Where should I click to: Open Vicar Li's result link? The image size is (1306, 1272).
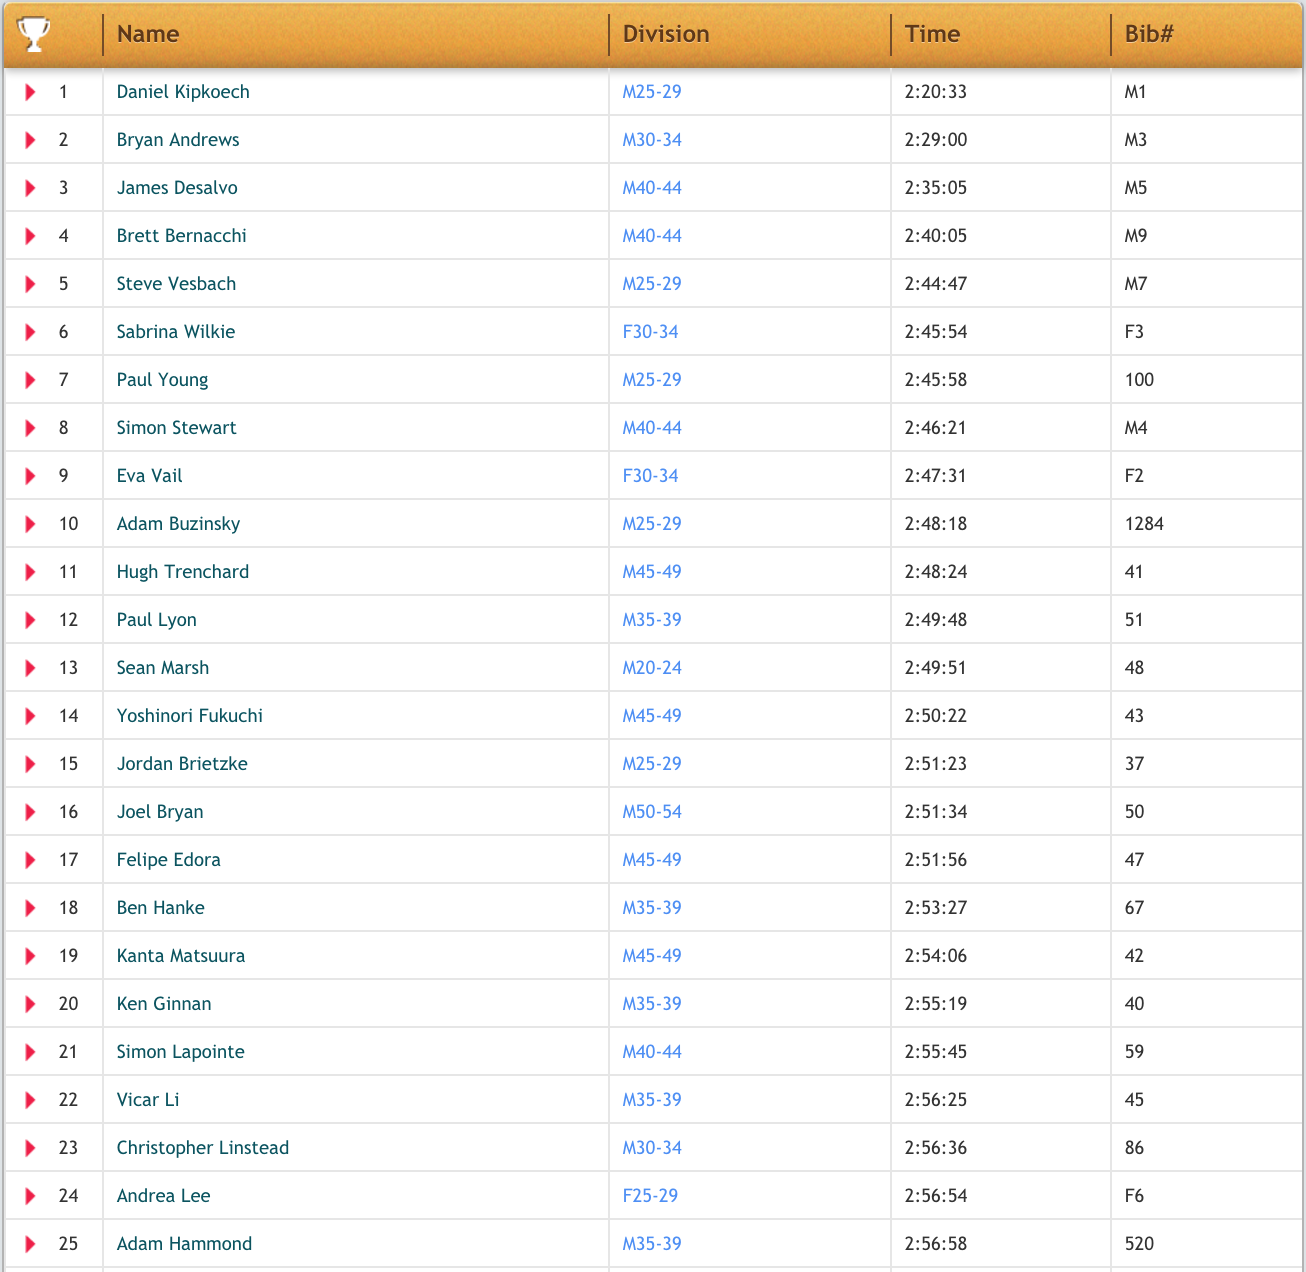tap(148, 1100)
